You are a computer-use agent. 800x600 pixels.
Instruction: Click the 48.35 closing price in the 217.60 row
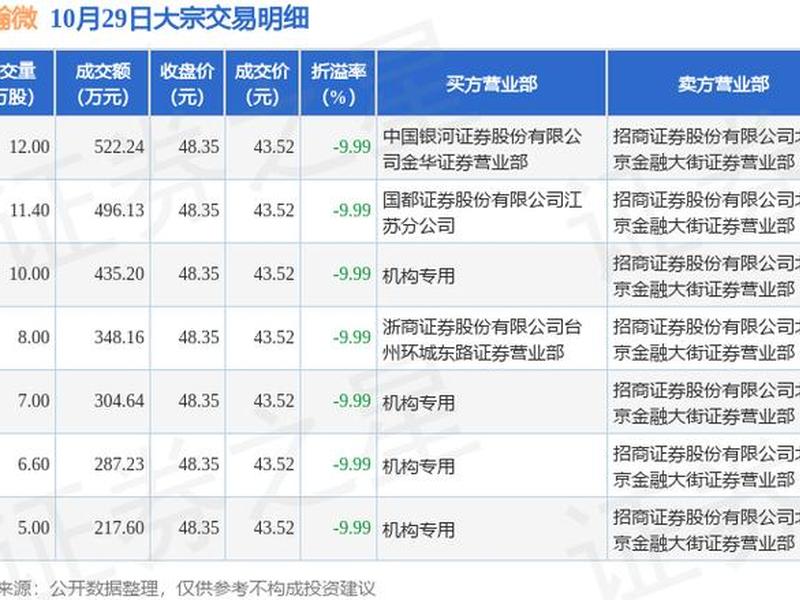point(199,528)
